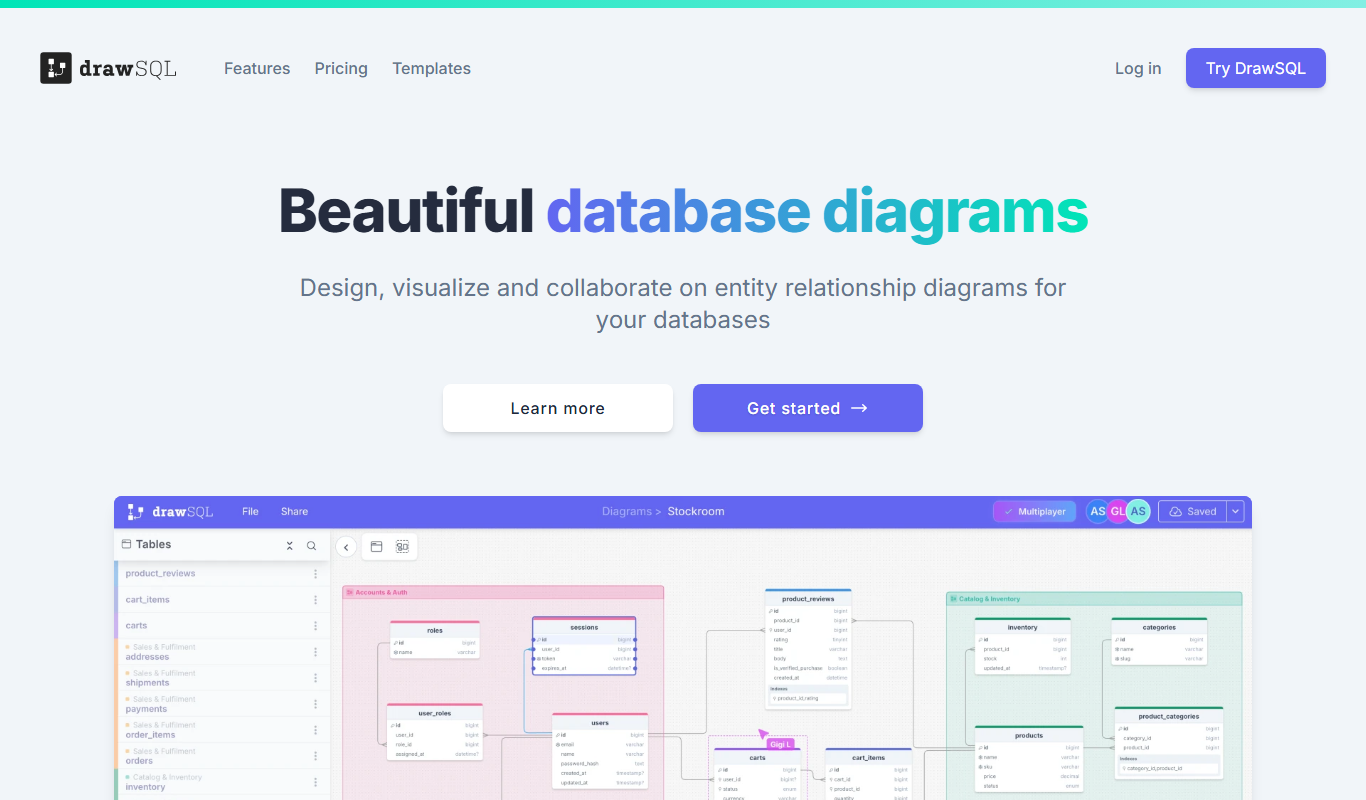This screenshot has width=1366, height=800.
Task: Click the Tables panel icon
Action: (127, 545)
